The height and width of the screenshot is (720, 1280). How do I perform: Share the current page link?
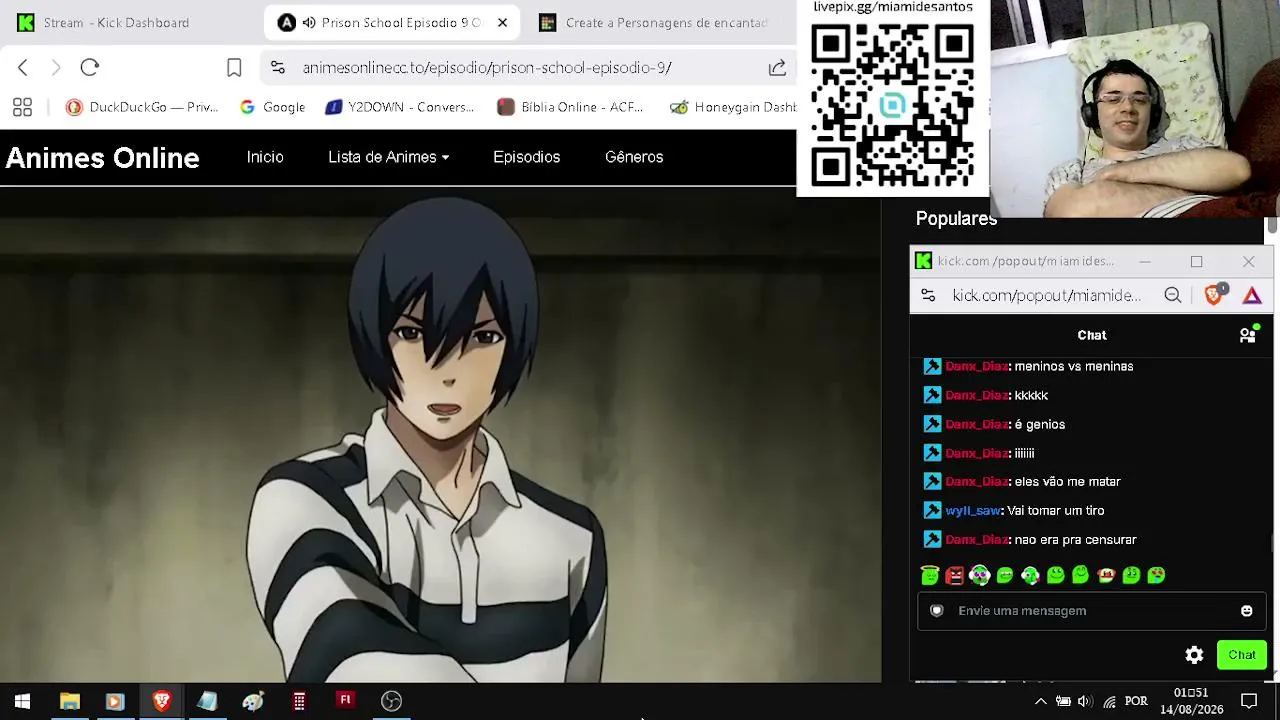click(777, 67)
